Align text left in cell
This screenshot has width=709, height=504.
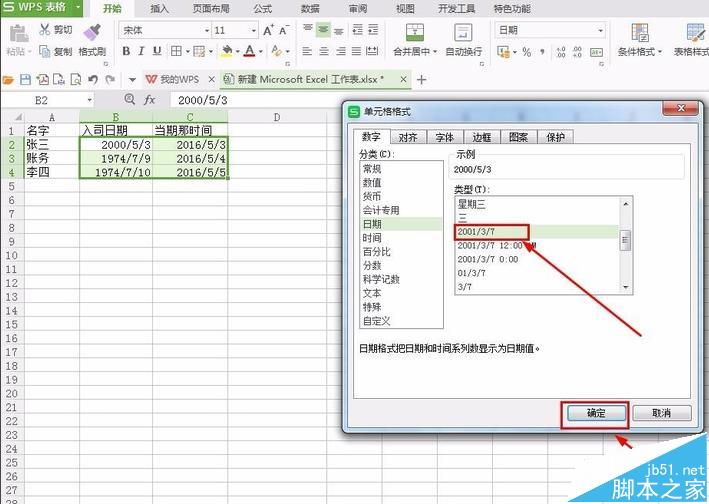tap(307, 51)
